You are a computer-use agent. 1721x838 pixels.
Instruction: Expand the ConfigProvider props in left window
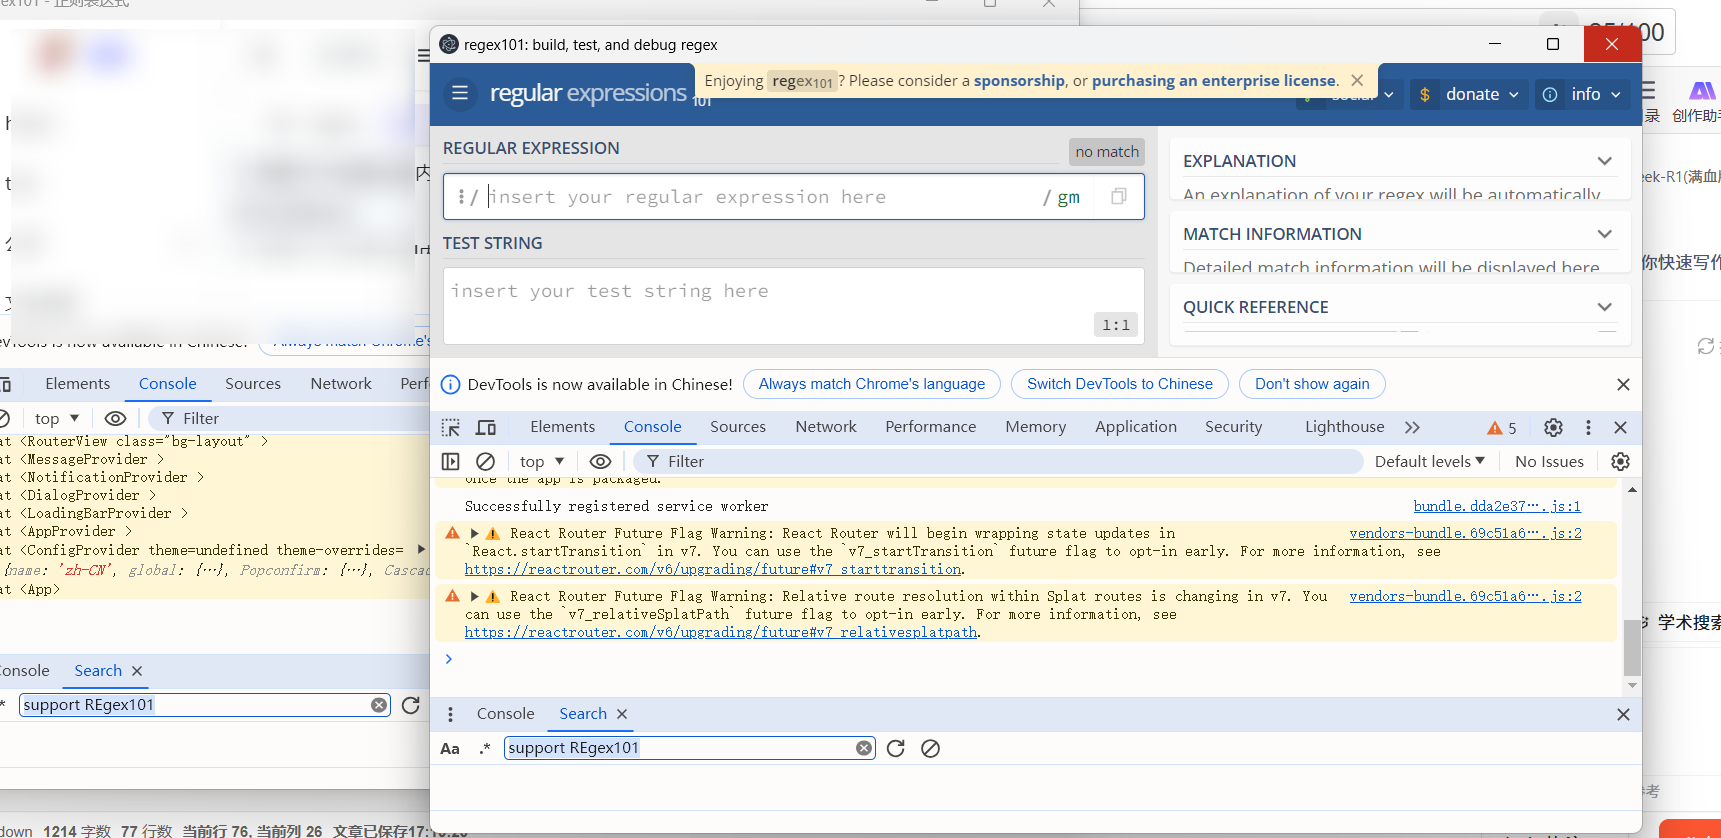(421, 550)
